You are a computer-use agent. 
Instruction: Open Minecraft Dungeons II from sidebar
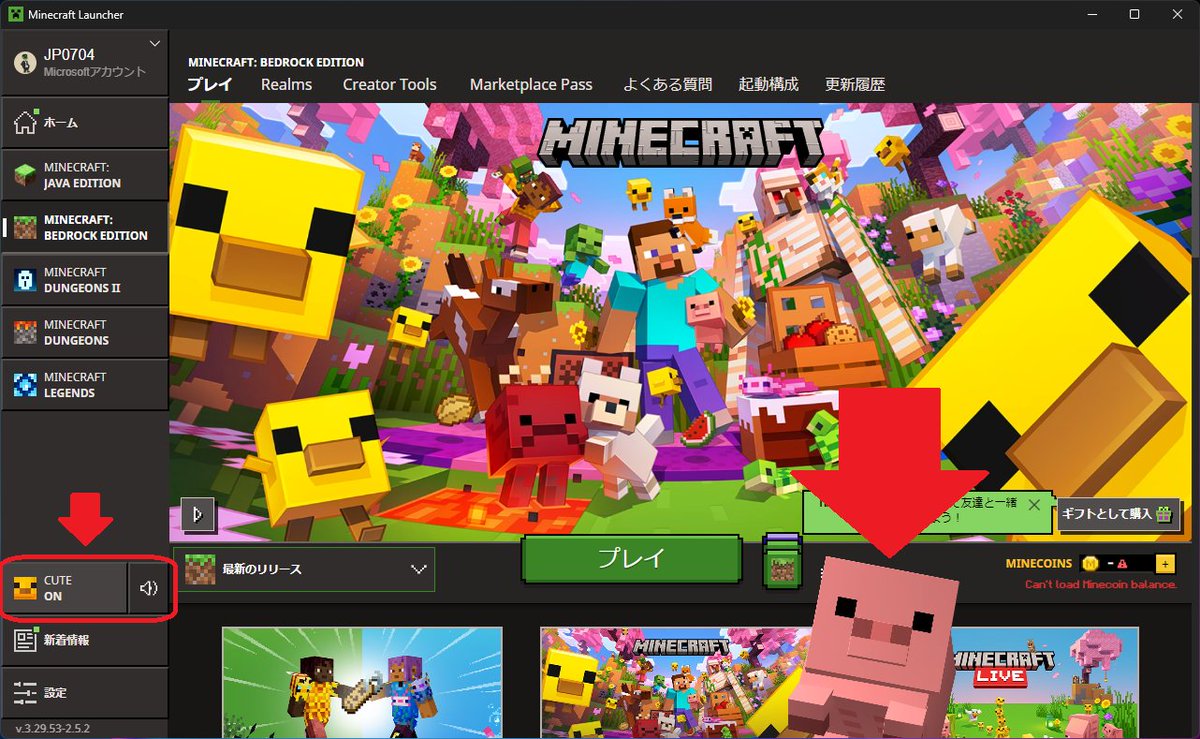coord(84,280)
